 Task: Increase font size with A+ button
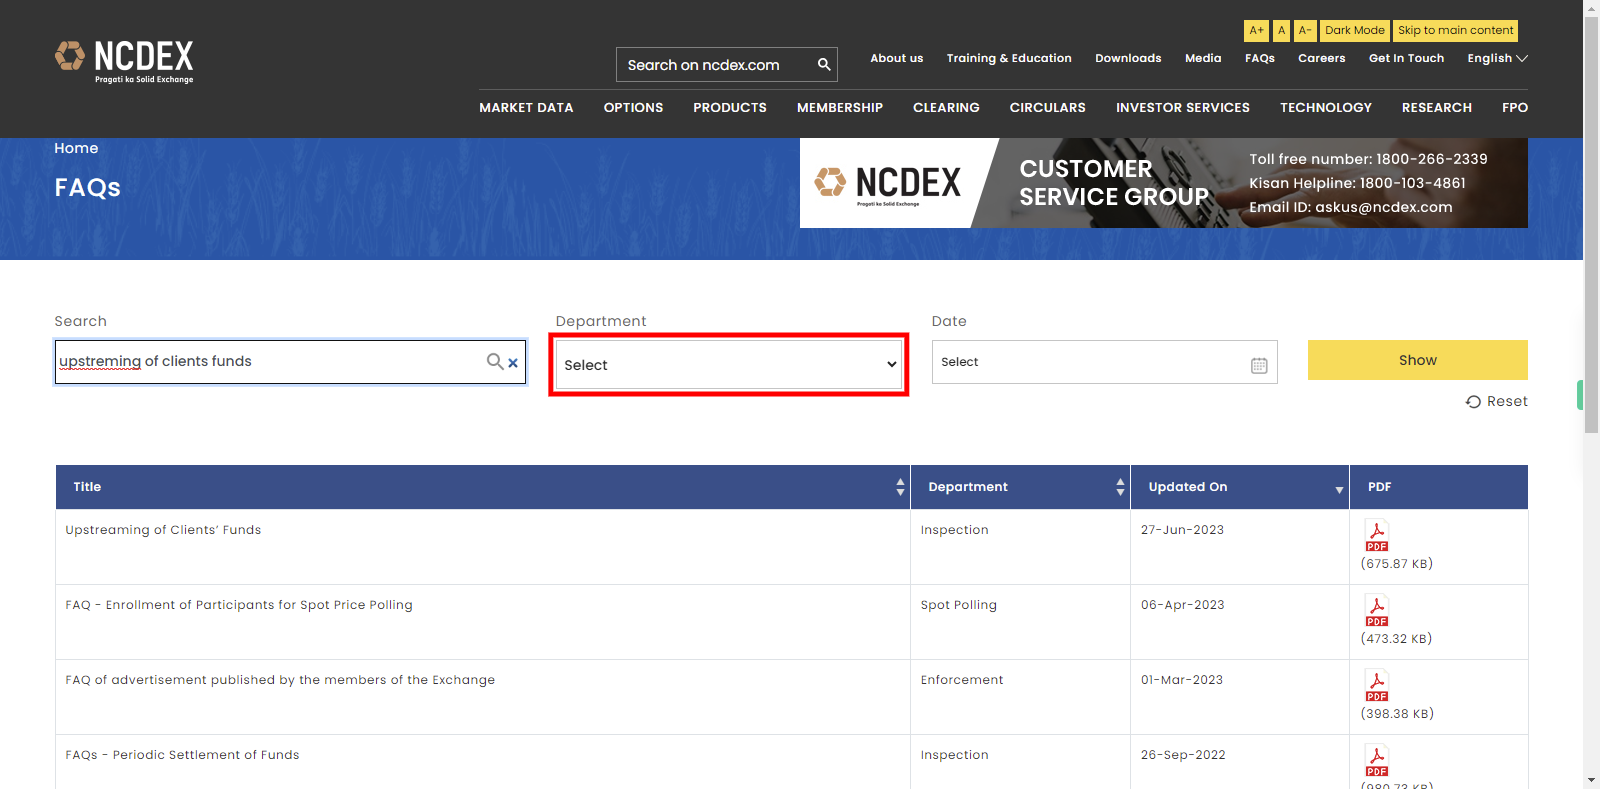(x=1256, y=31)
